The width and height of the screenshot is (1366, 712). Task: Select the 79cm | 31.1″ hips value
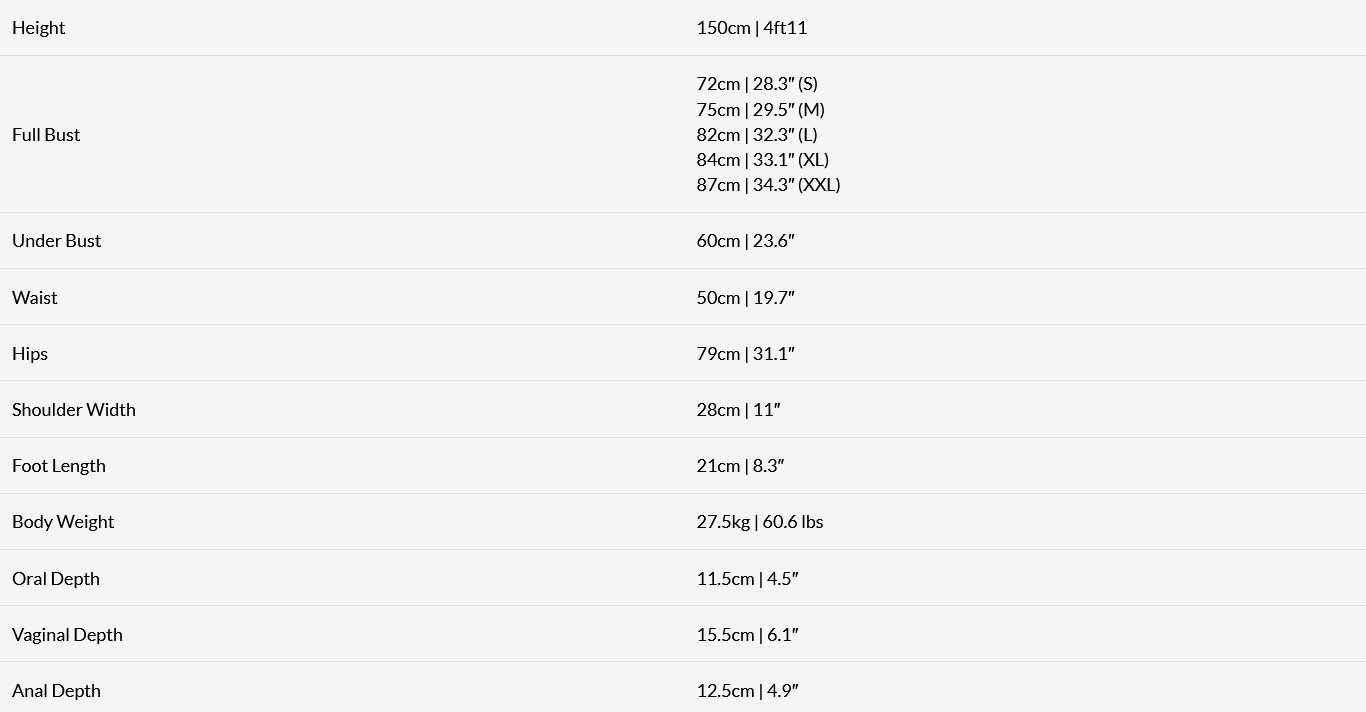coord(745,354)
